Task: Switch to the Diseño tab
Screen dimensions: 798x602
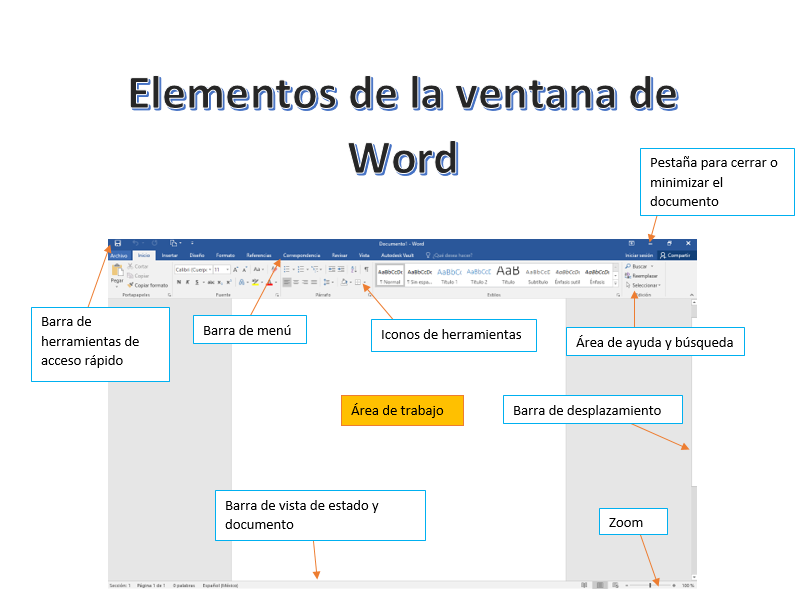Action: pyautogui.click(x=197, y=255)
